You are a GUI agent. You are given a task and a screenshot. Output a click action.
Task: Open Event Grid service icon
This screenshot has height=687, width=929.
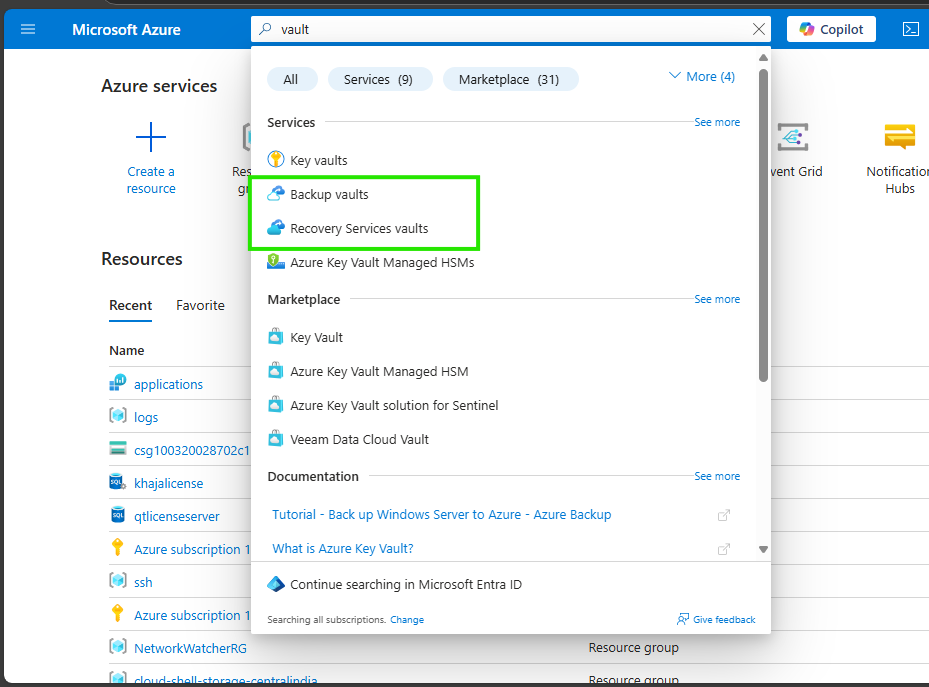tap(793, 137)
